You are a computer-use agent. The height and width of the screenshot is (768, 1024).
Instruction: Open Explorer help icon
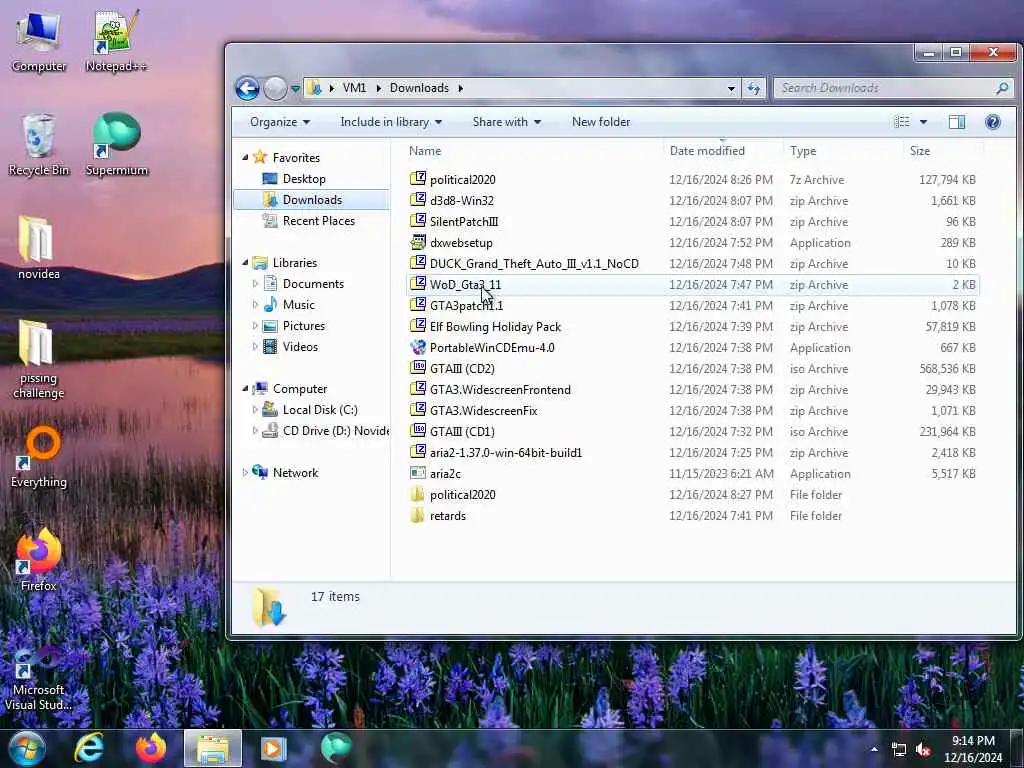point(993,122)
